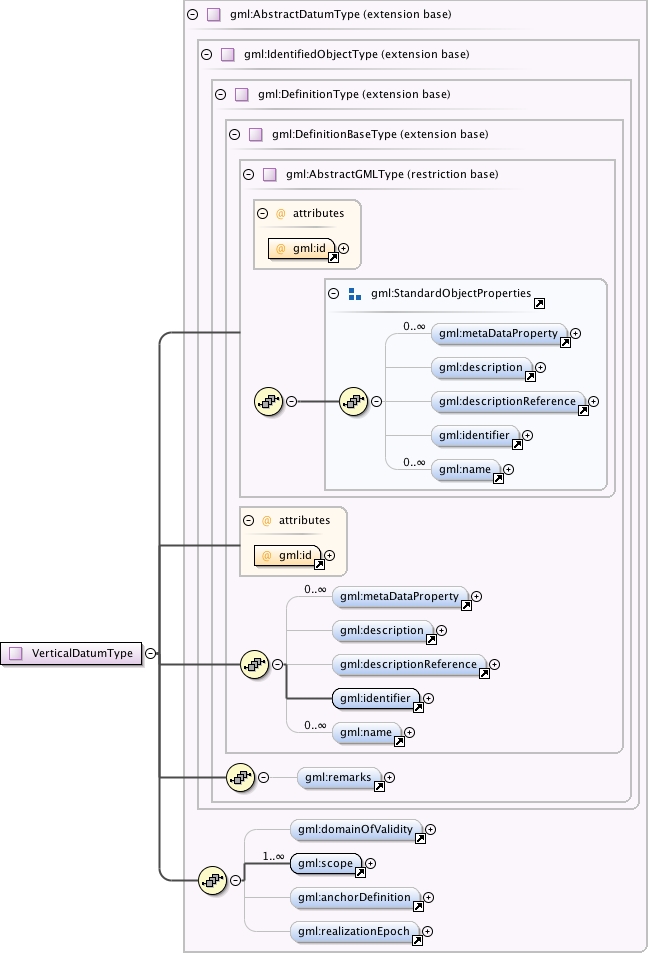This screenshot has width=649, height=954.
Task: Collapse the gml:StandardObjectProperties group
Action: 333,293
